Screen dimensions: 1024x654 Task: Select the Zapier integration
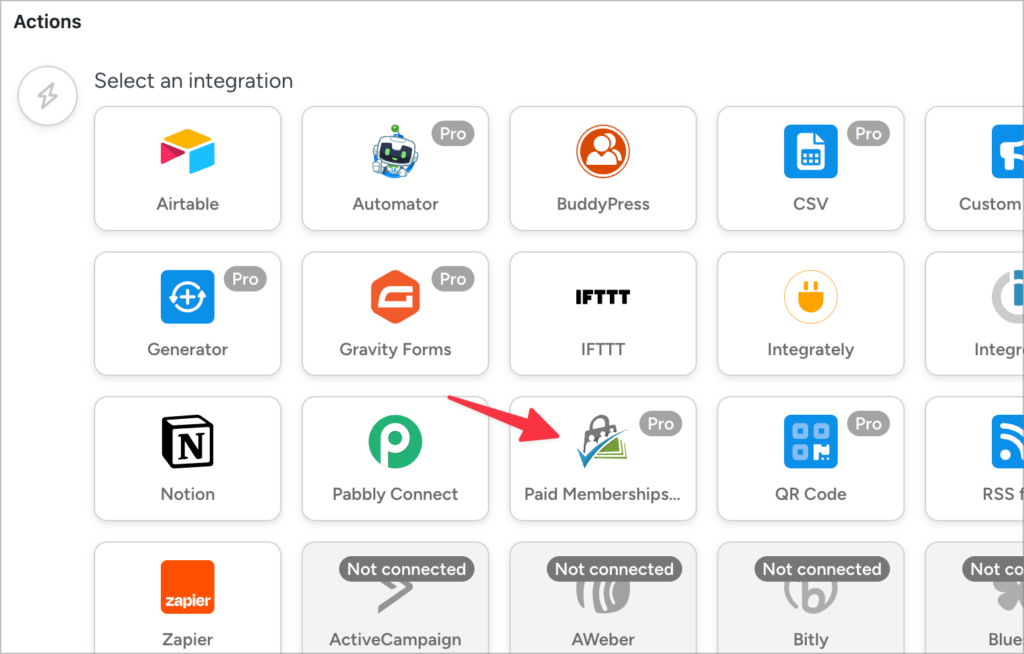[x=187, y=598]
